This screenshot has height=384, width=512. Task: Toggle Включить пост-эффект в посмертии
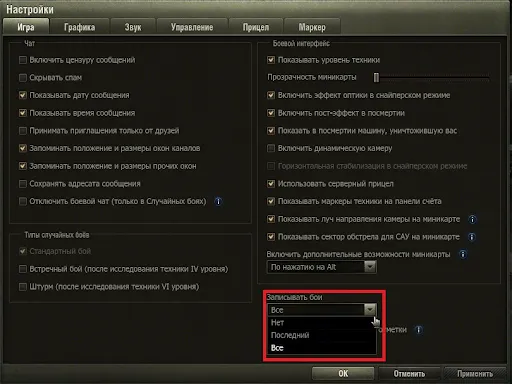pos(271,113)
